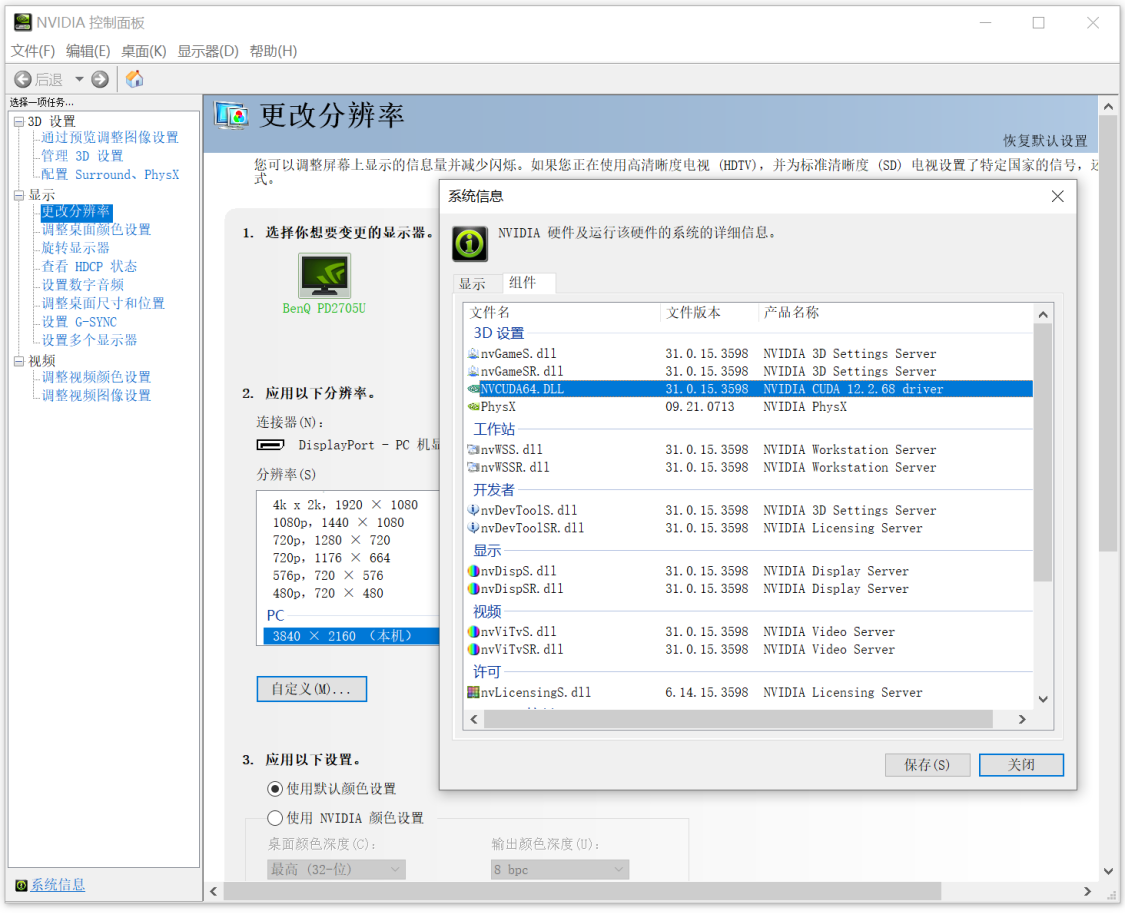Select the BenQ PD2705U monitor icon

(324, 275)
